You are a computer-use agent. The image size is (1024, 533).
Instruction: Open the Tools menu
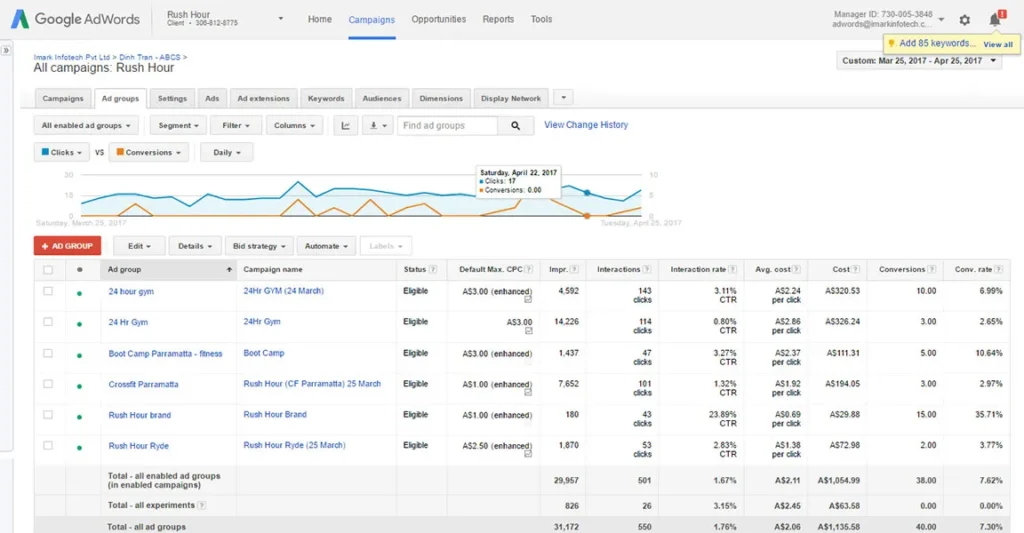tap(541, 19)
